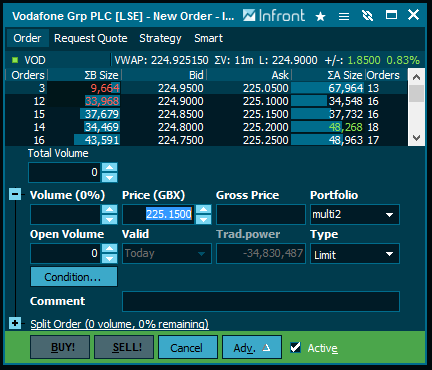Toggle the Active checkbox
This screenshot has height=370, width=432.
(x=295, y=347)
